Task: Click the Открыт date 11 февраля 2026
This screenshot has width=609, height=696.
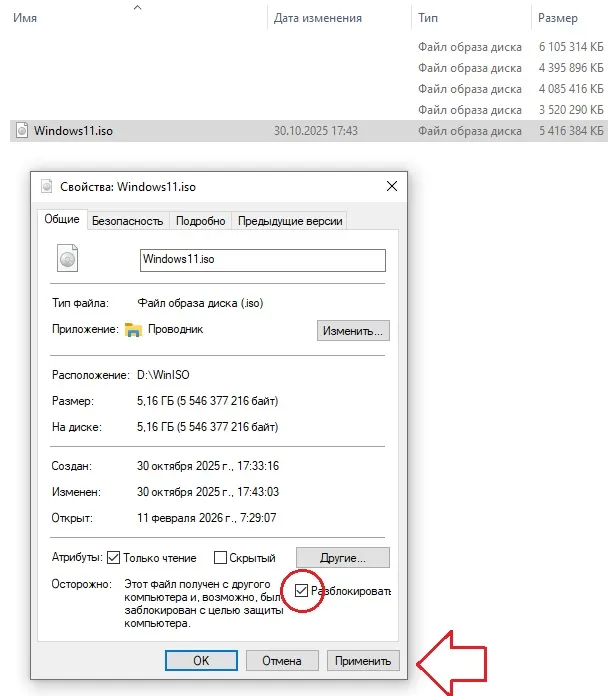Action: [x=206, y=518]
